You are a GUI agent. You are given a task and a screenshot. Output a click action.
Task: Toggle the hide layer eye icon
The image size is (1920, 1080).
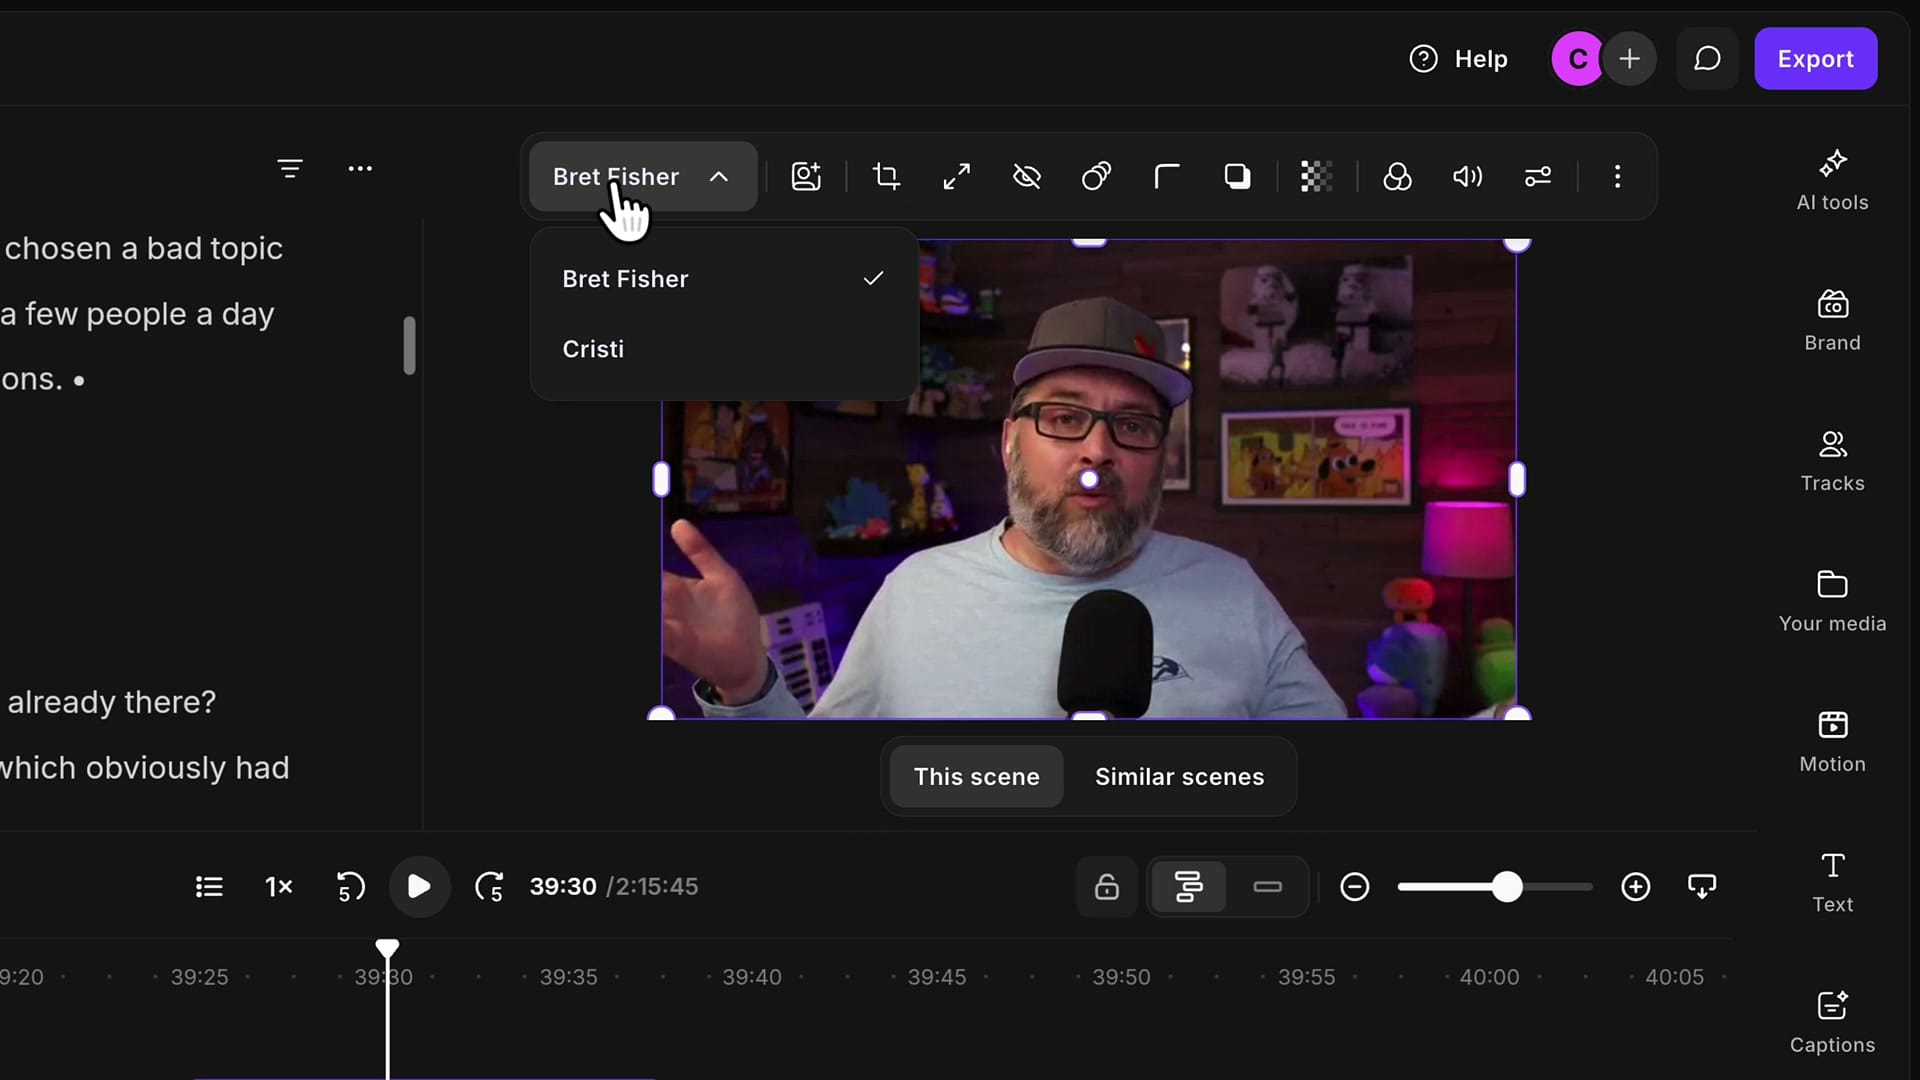pyautogui.click(x=1027, y=177)
